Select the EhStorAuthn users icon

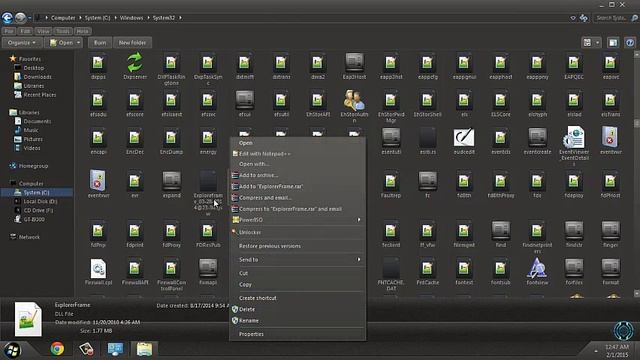(354, 100)
